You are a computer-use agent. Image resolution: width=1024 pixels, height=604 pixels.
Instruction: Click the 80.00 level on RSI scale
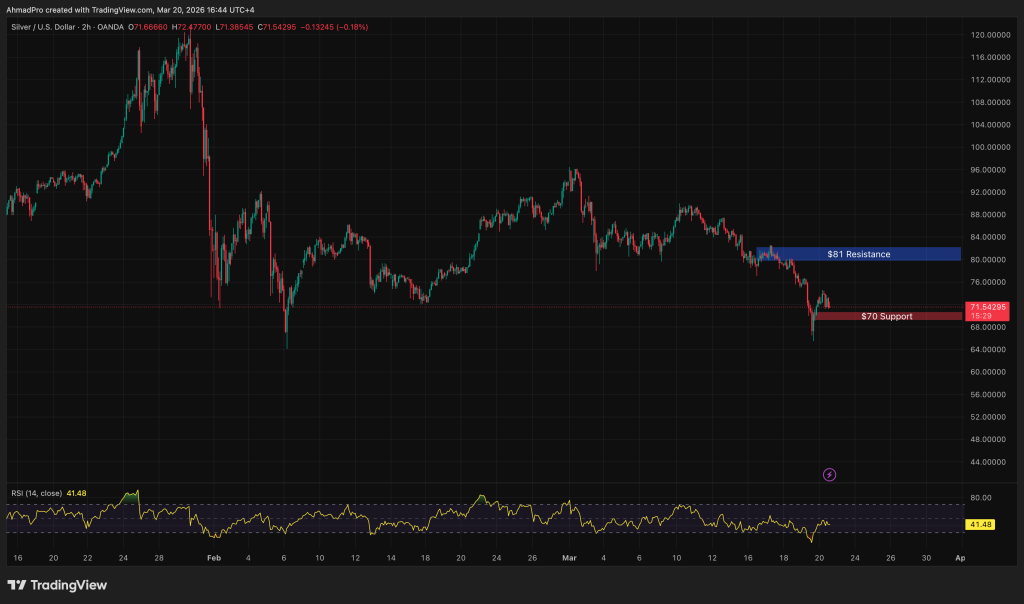980,498
